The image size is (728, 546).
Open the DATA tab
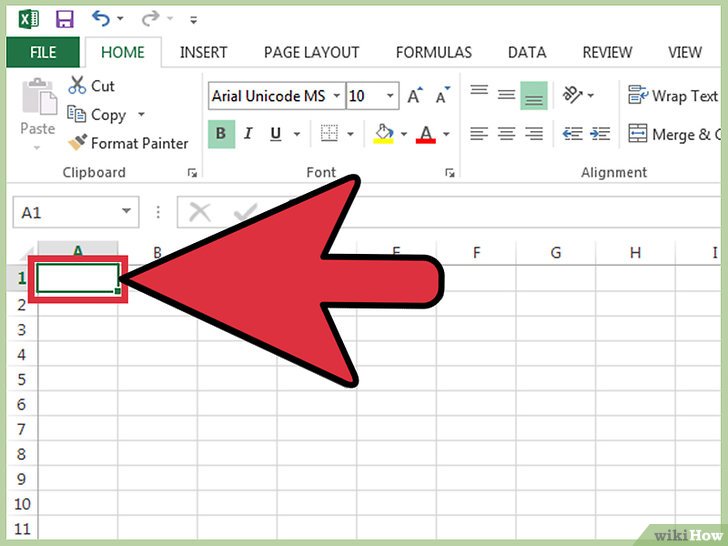click(527, 52)
